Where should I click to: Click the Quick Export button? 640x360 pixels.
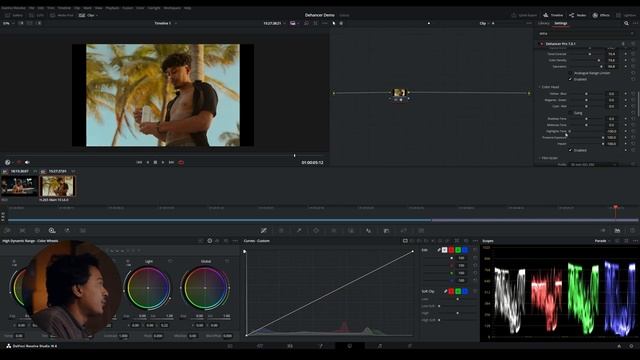[524, 15]
